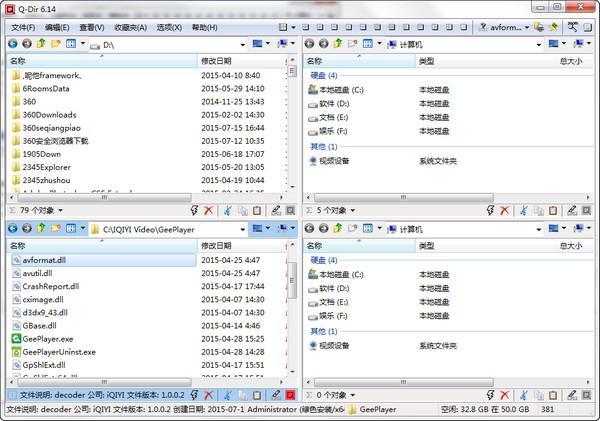The height and width of the screenshot is (421, 600).
Task: Click paste clipboard icon in 0 个对象 bar
Action: (x=553, y=395)
